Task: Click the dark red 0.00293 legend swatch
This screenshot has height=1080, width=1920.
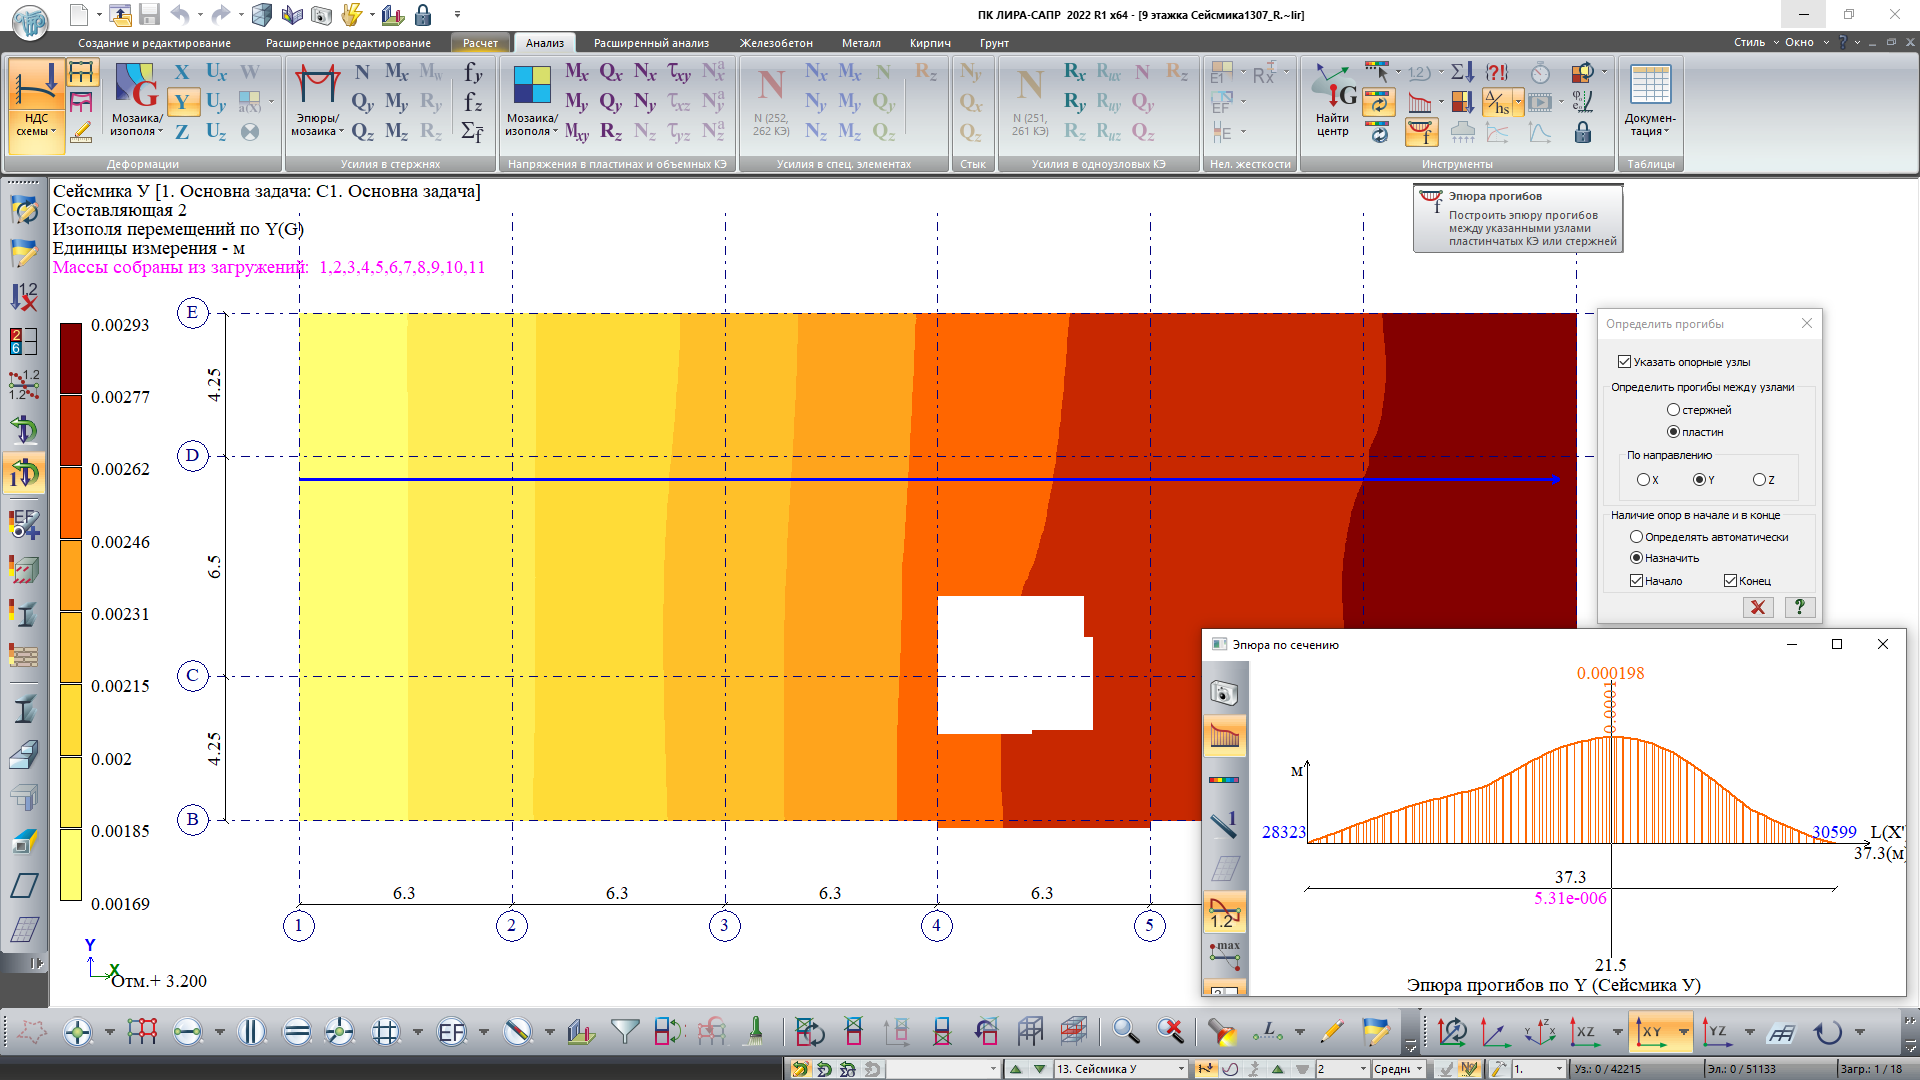Action: [71, 357]
